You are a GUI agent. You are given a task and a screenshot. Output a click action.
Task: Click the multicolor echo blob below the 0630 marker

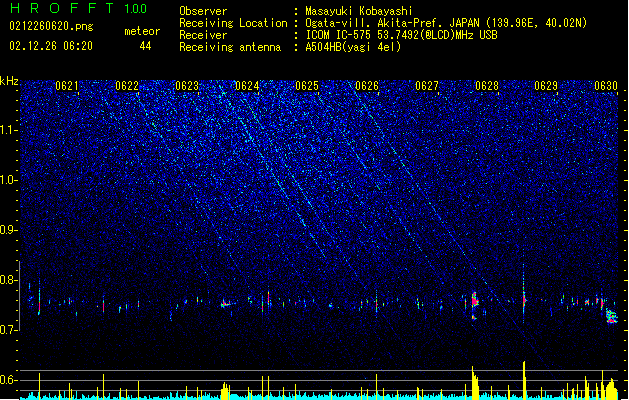[612, 316]
